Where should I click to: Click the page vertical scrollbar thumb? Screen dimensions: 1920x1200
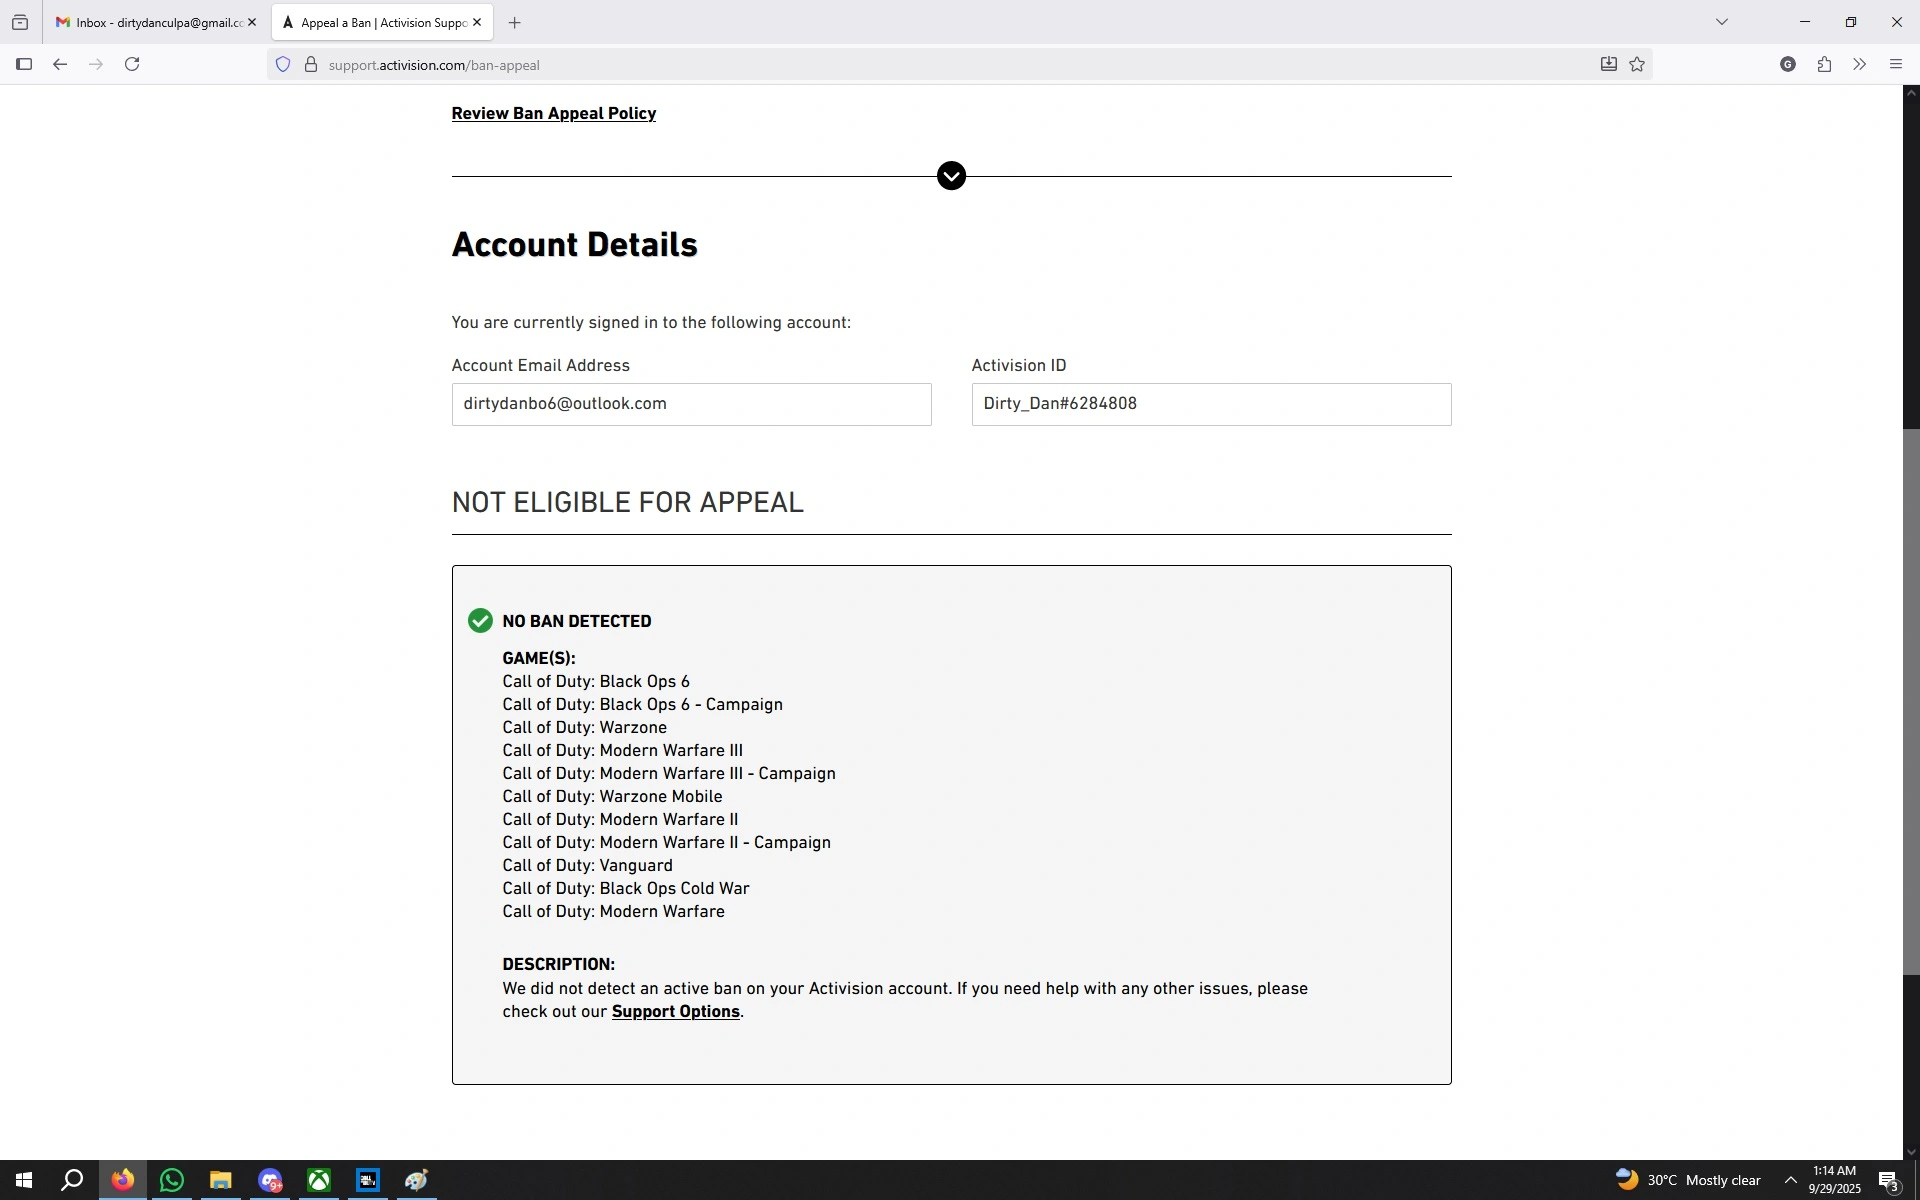tap(1910, 700)
